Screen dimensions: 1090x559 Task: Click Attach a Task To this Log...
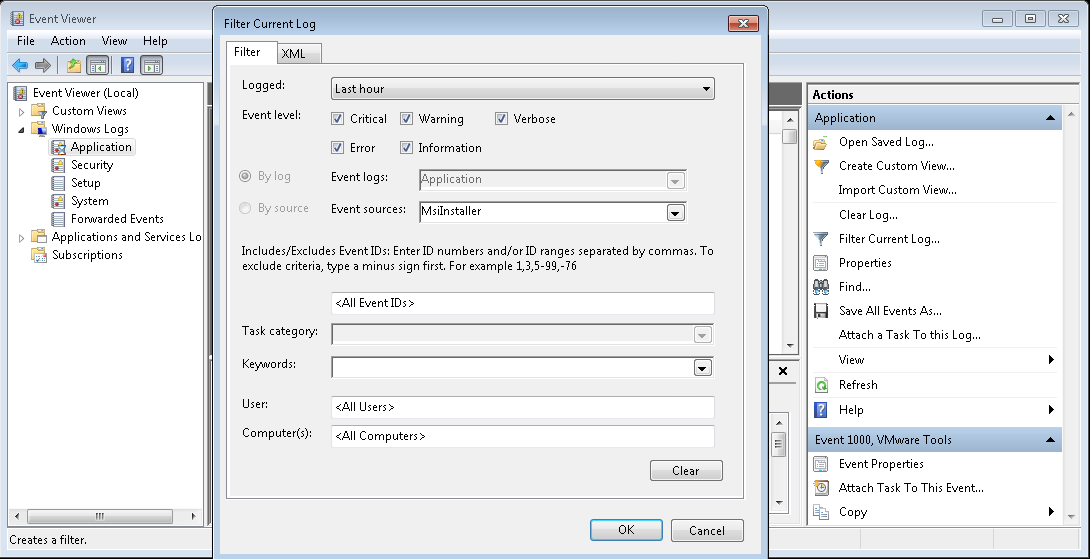click(909, 335)
